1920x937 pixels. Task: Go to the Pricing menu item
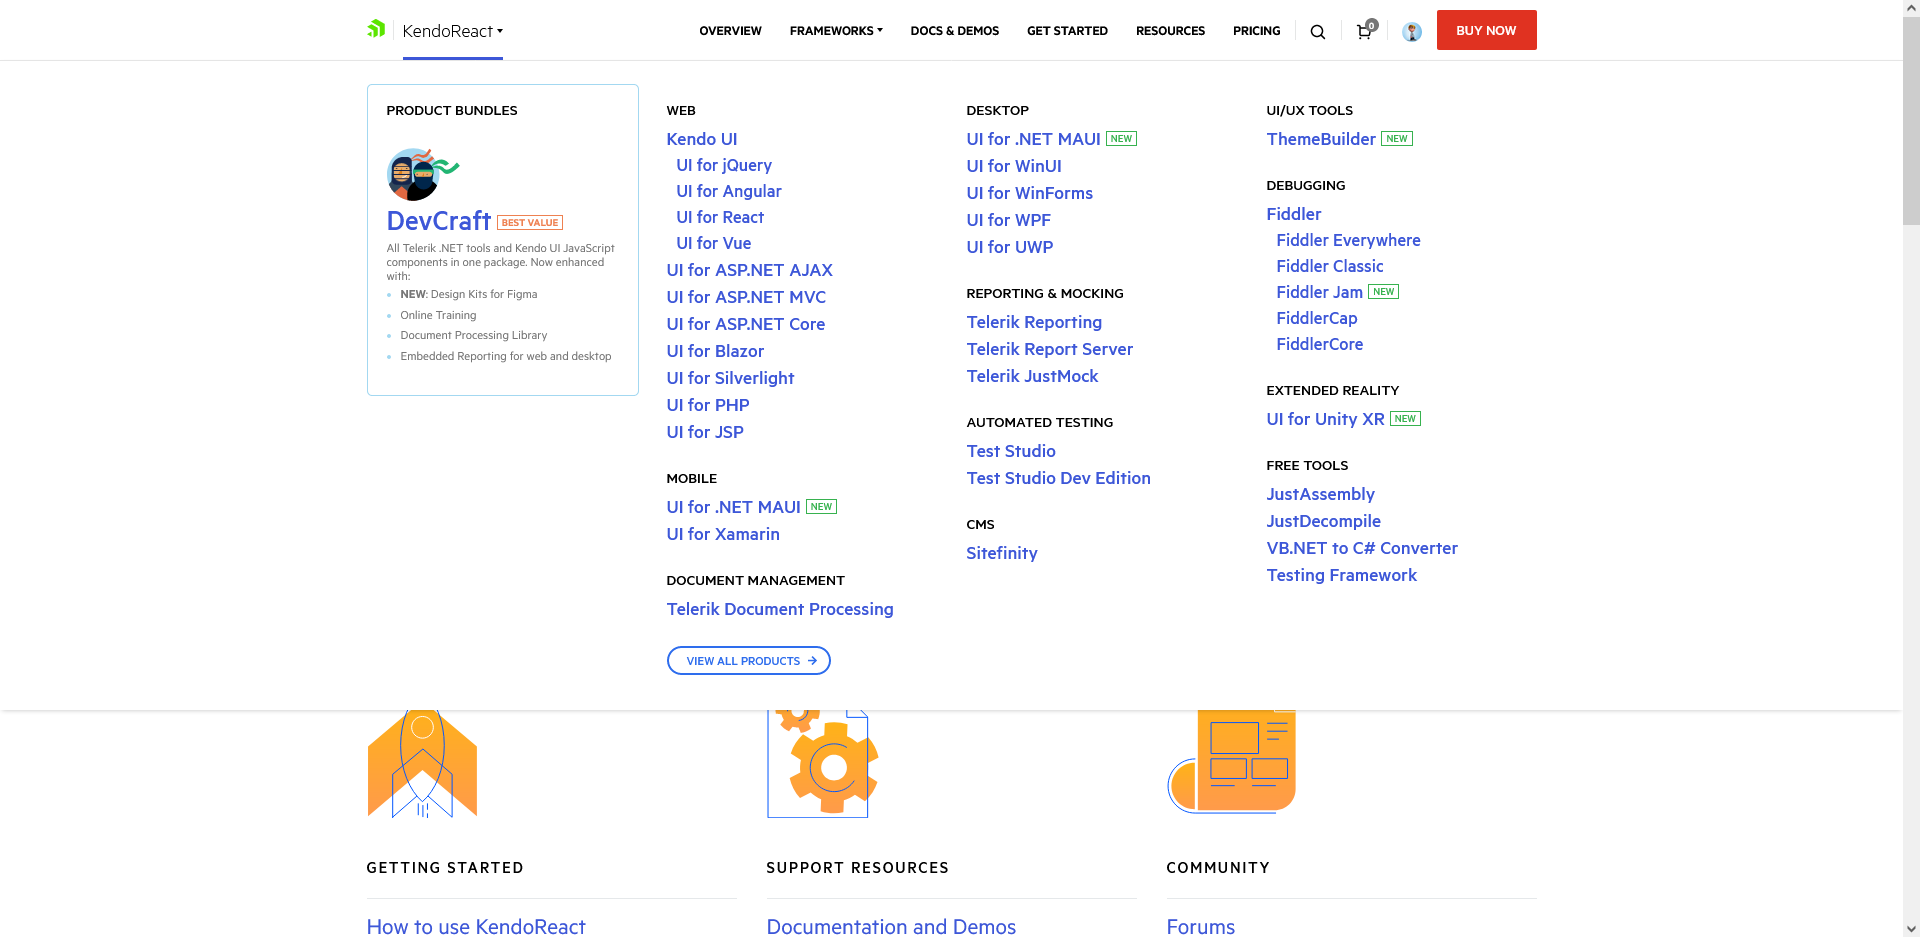[x=1256, y=31]
